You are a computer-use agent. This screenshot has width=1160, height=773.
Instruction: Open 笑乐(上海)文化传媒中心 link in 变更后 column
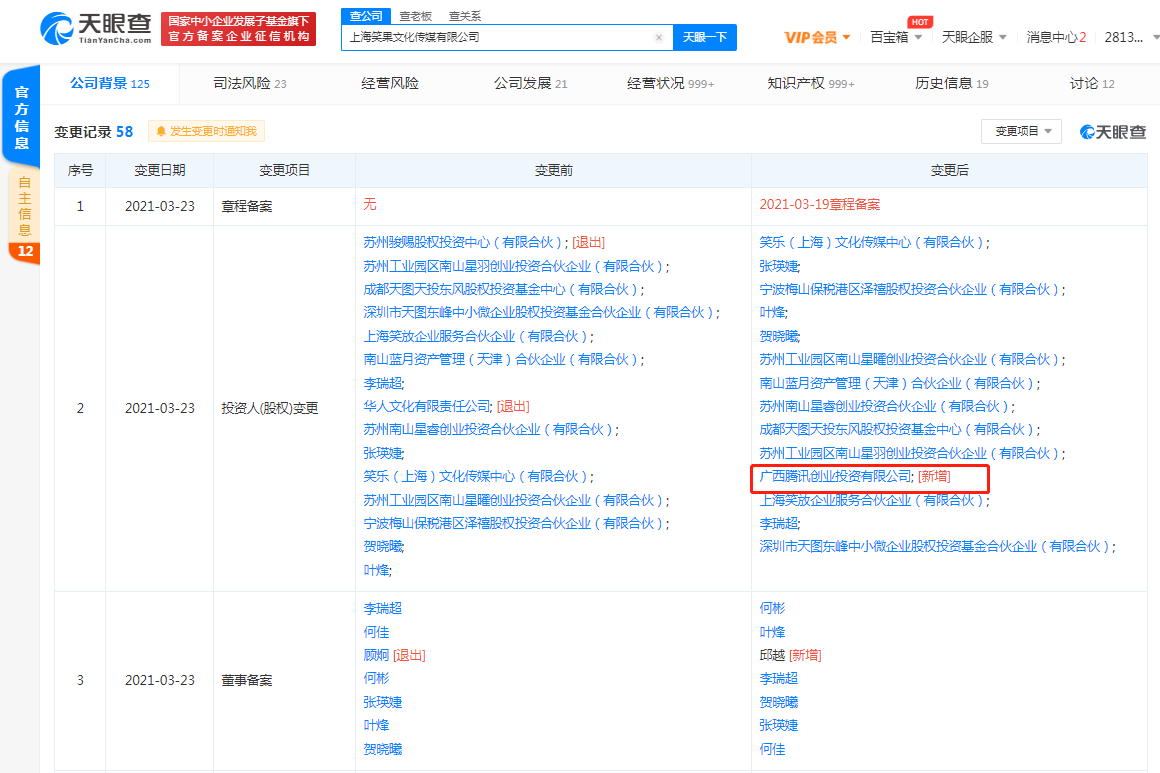871,243
